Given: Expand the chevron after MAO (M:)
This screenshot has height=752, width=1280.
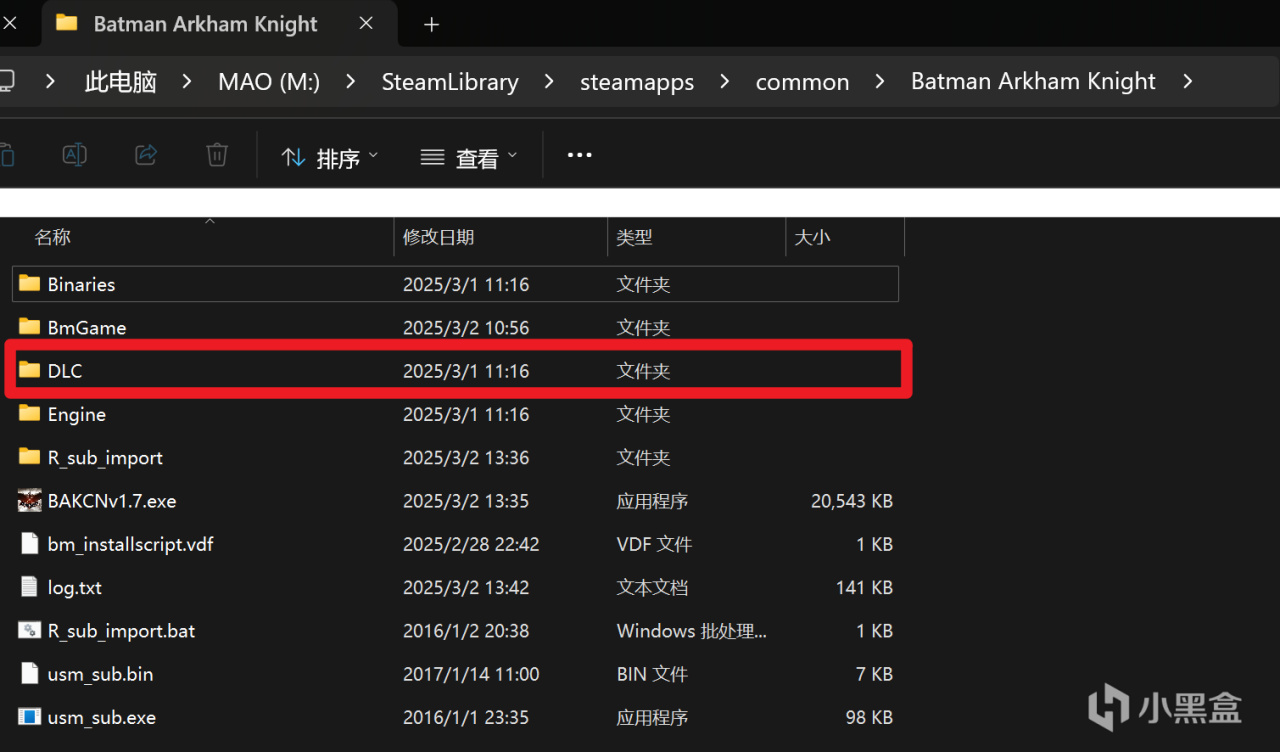Looking at the screenshot, I should [x=350, y=82].
